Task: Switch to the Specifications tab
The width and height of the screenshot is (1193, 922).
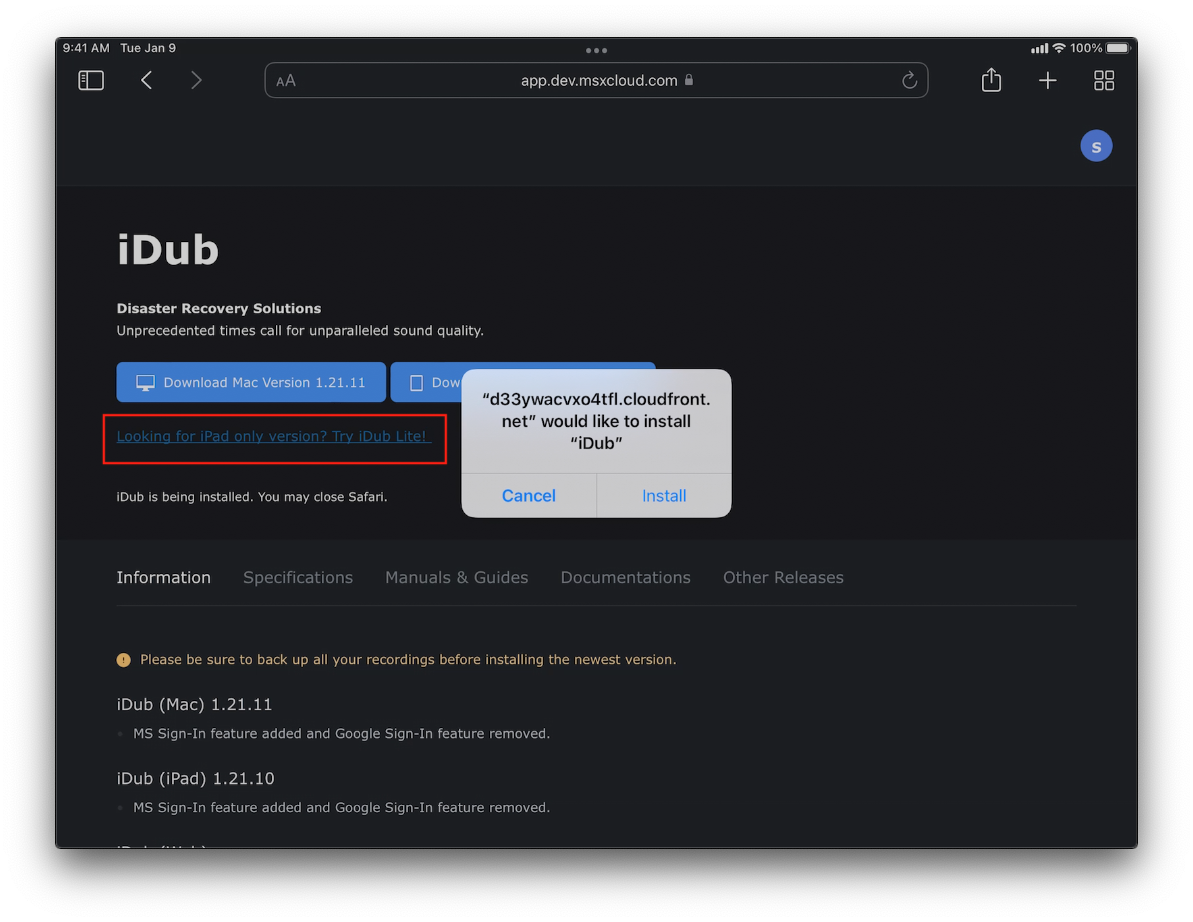Action: tap(298, 577)
